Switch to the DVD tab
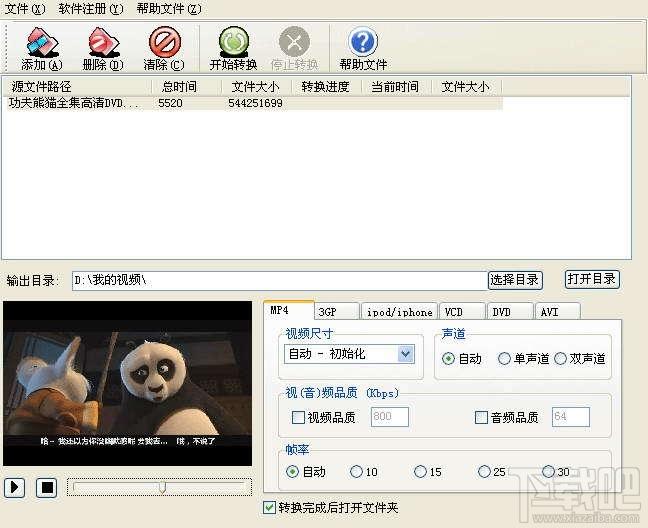 coord(510,312)
